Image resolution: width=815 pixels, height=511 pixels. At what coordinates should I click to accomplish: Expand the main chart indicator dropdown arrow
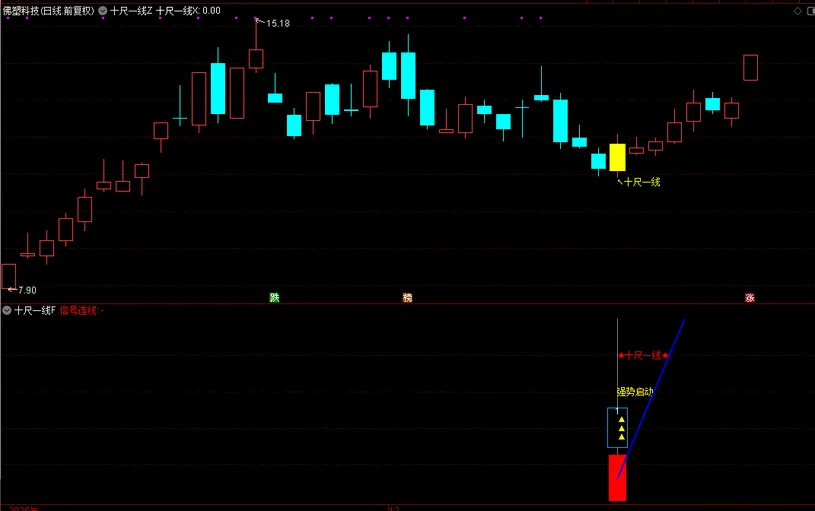click(103, 10)
